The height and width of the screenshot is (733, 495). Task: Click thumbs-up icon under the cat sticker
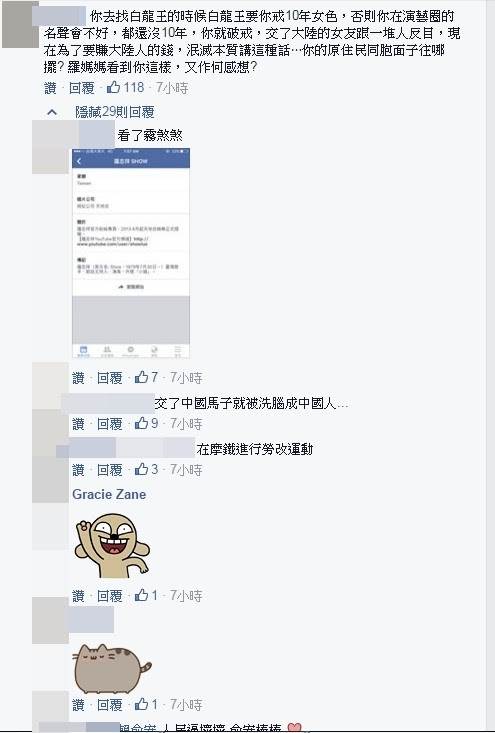pos(141,704)
